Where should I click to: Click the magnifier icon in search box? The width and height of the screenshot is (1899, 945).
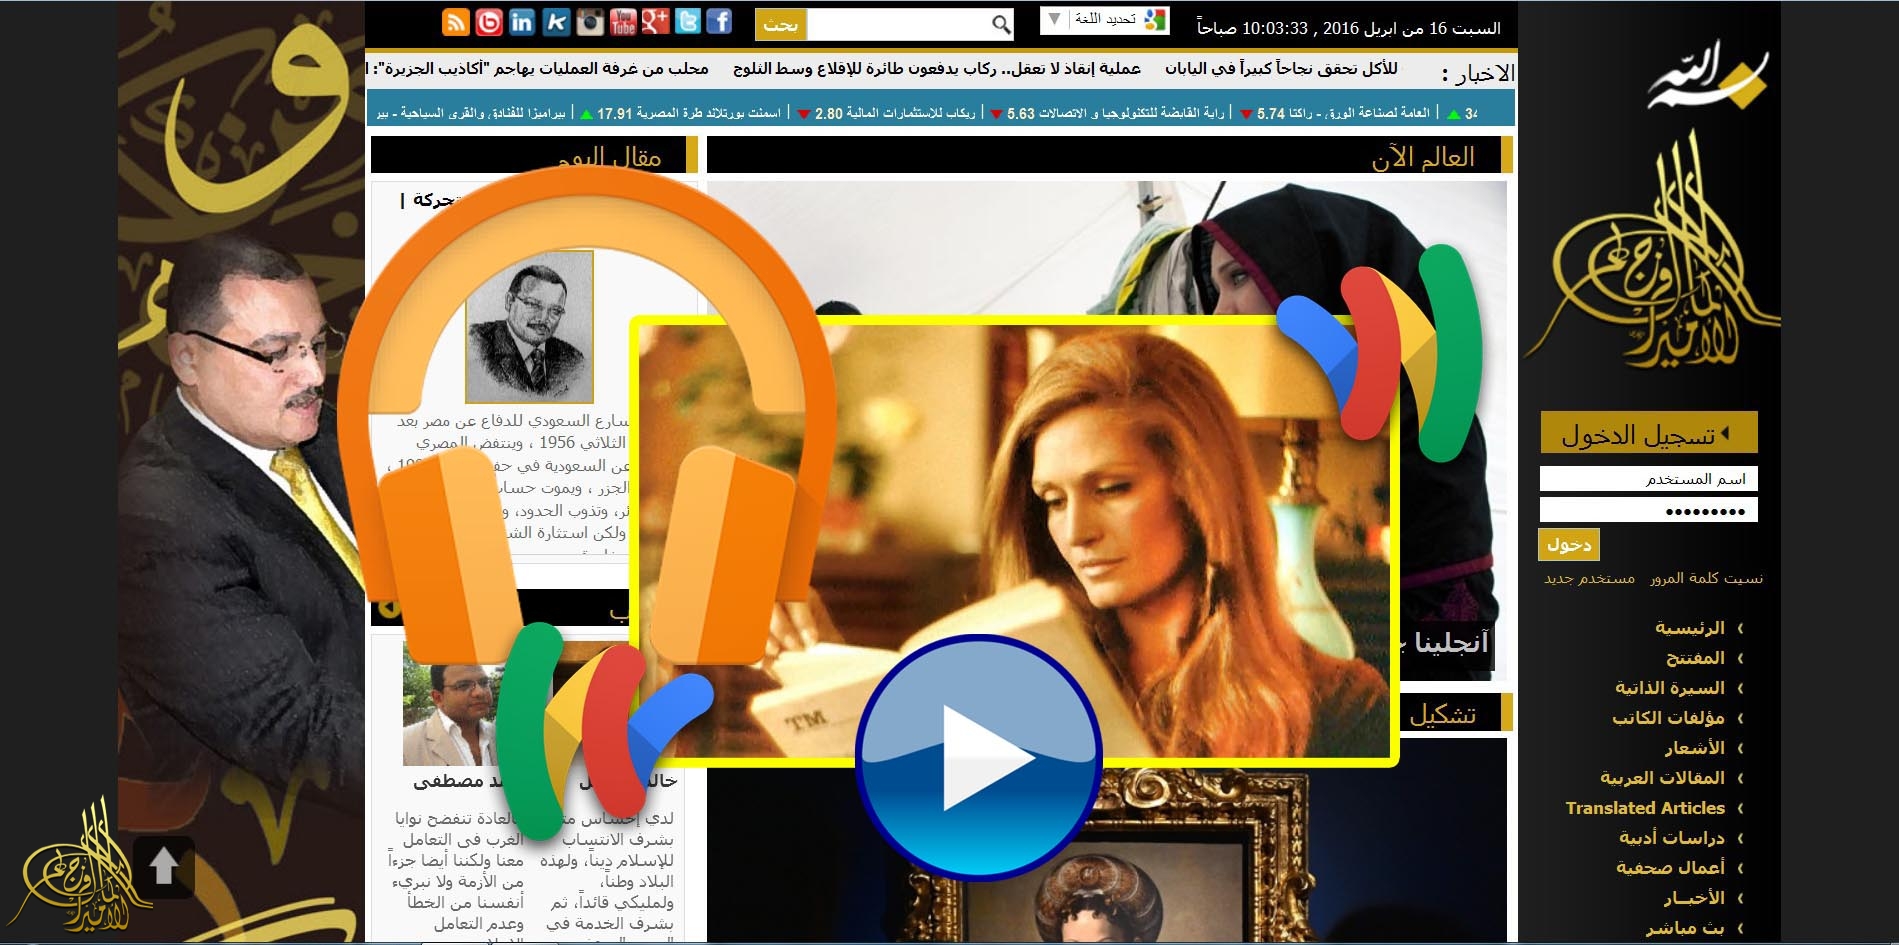tap(1000, 24)
